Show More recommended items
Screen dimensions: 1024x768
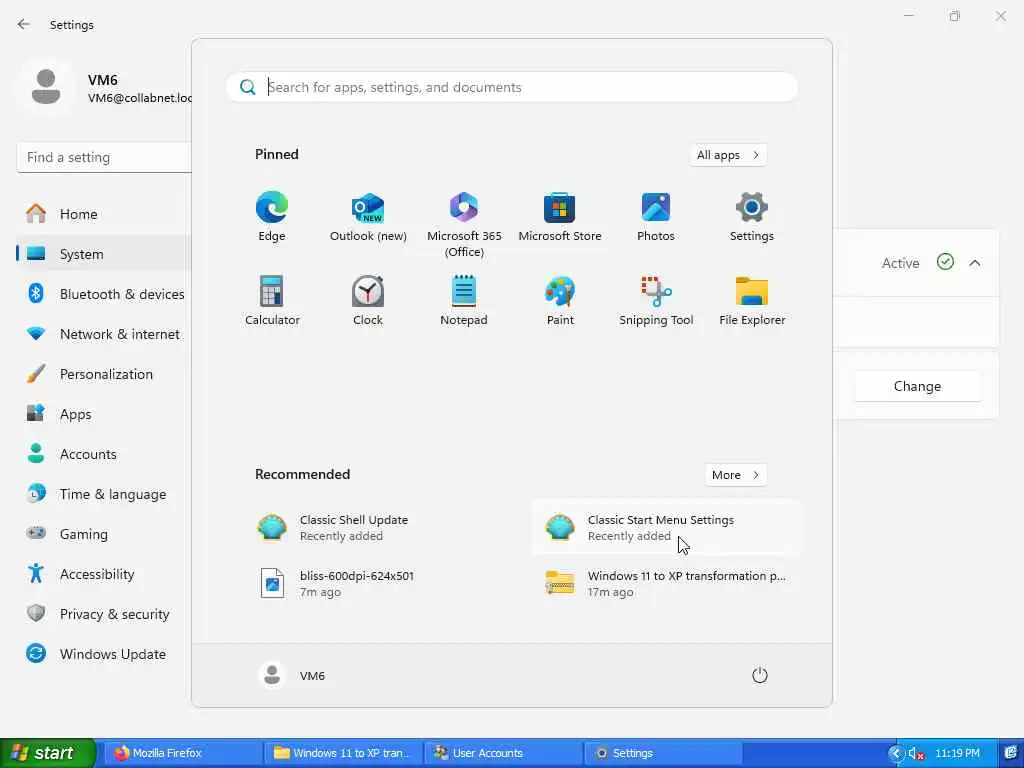(x=736, y=475)
